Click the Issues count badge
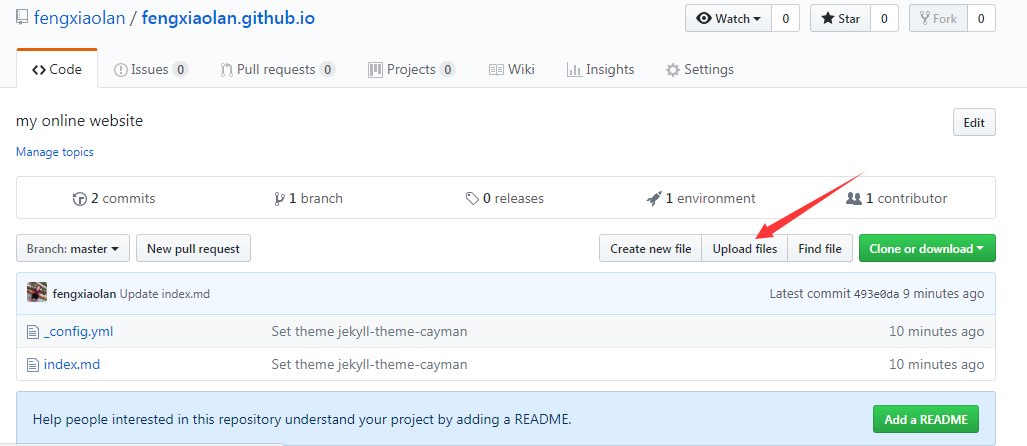Viewport: 1027px width, 446px height. pyautogui.click(x=181, y=69)
